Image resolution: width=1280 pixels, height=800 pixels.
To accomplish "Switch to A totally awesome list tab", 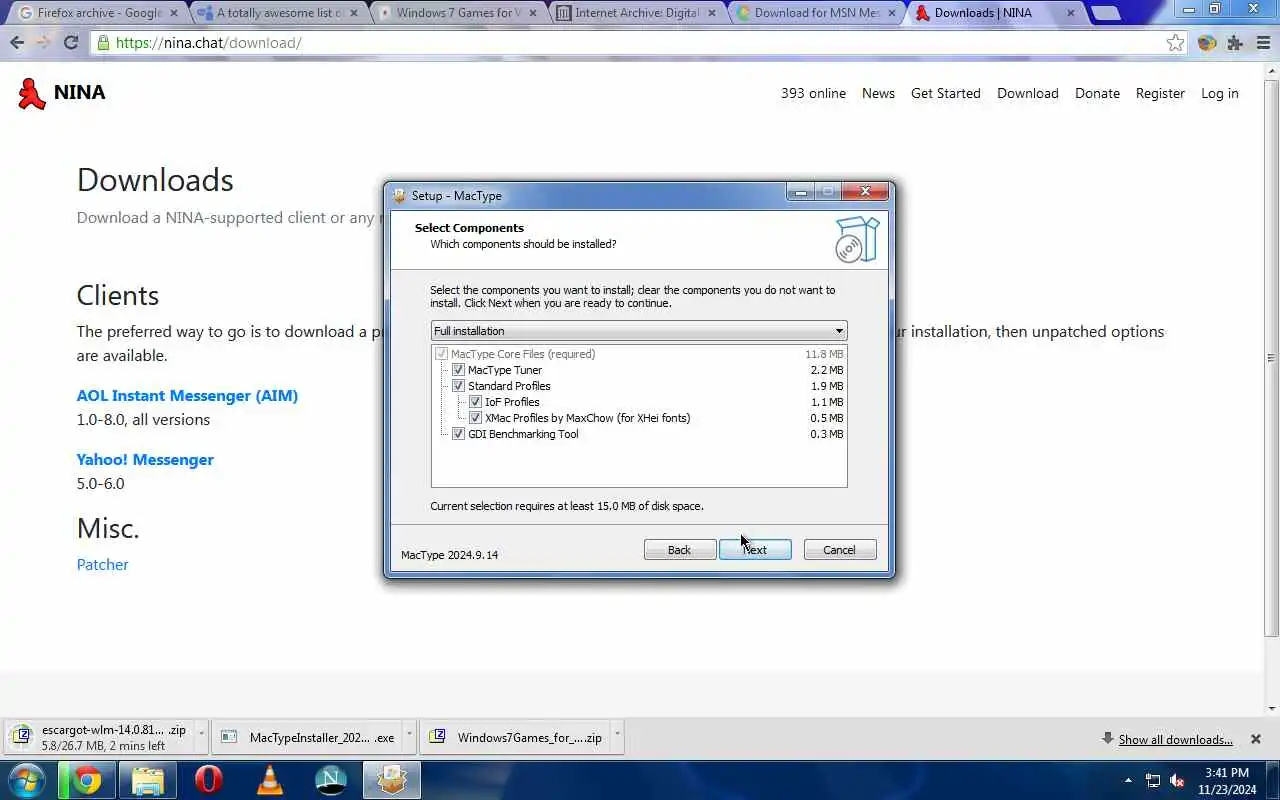I will pyautogui.click(x=278, y=13).
